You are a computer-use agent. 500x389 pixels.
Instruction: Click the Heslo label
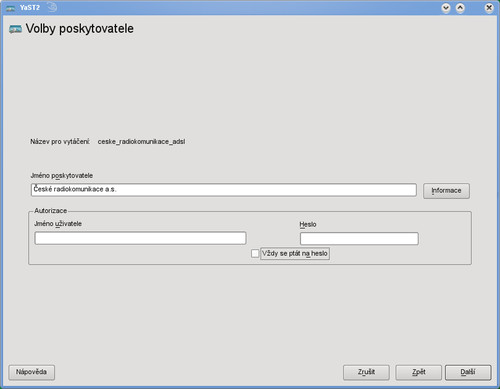pos(308,224)
